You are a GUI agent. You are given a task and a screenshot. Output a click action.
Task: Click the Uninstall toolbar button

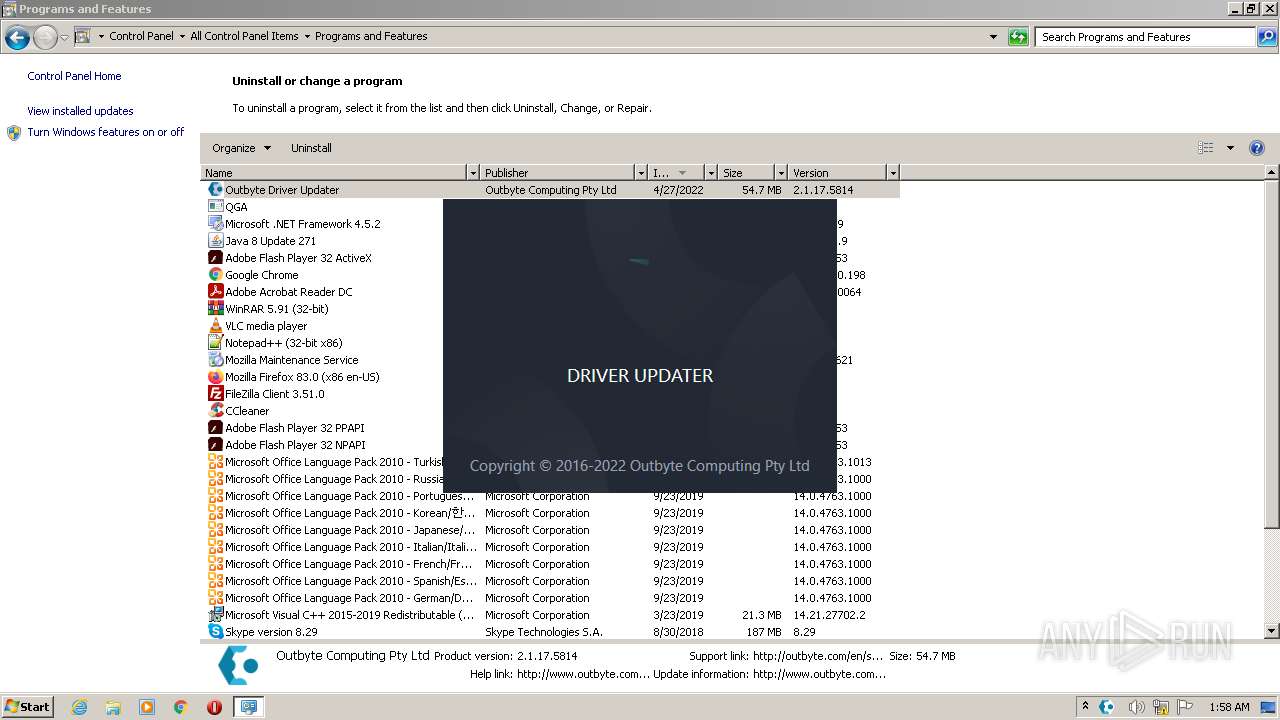311,148
